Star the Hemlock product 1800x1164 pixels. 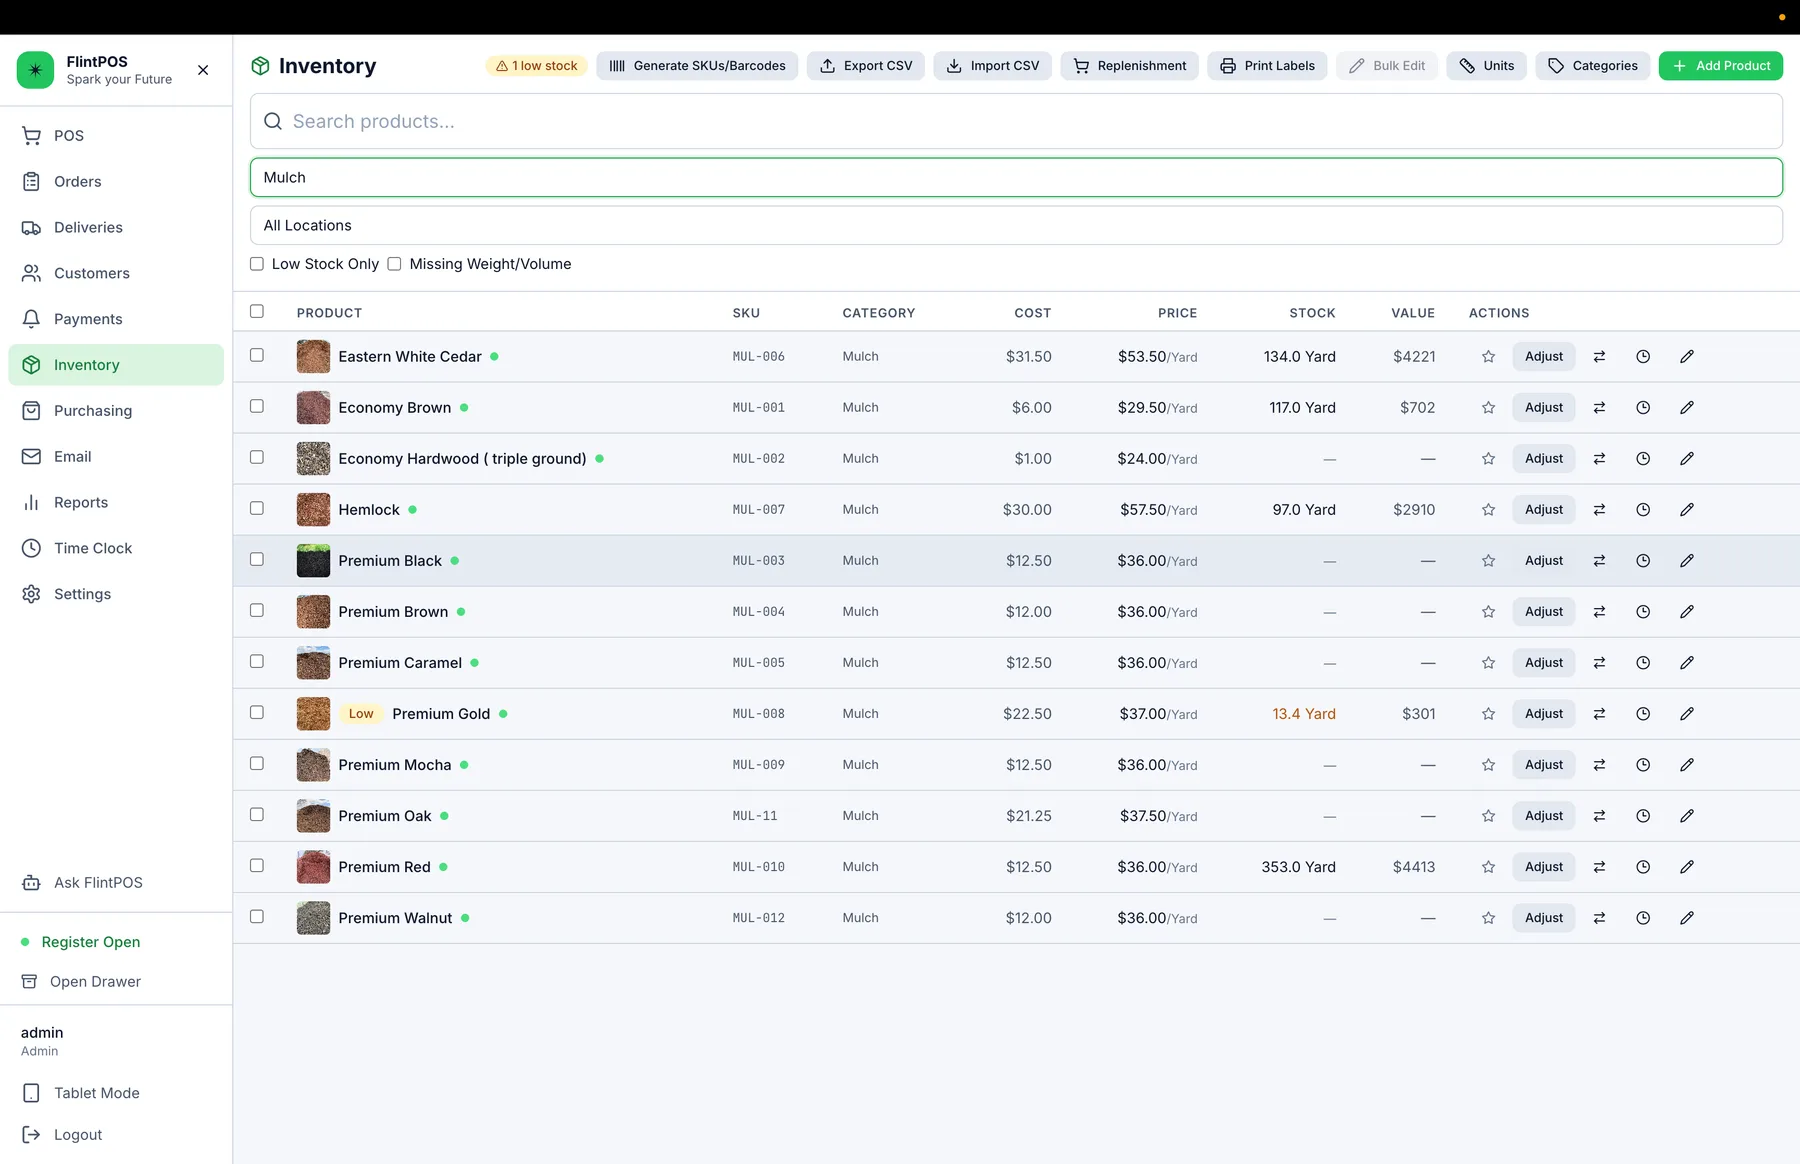(1488, 510)
